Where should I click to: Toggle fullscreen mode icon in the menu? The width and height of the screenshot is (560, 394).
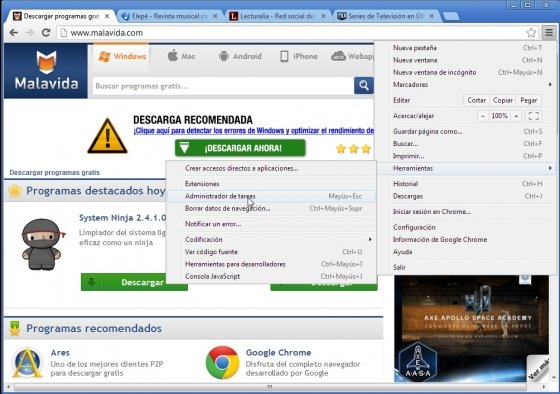tap(534, 116)
